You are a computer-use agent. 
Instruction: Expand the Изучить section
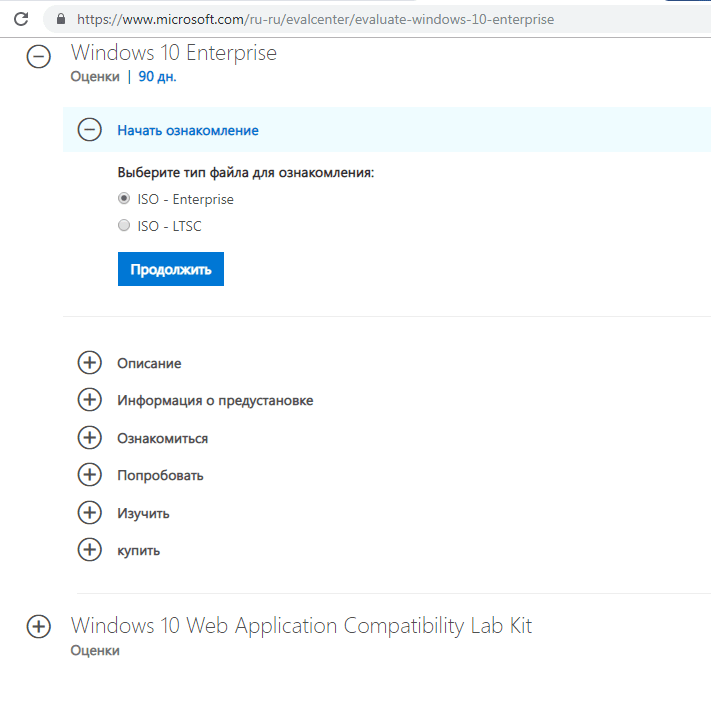click(90, 513)
